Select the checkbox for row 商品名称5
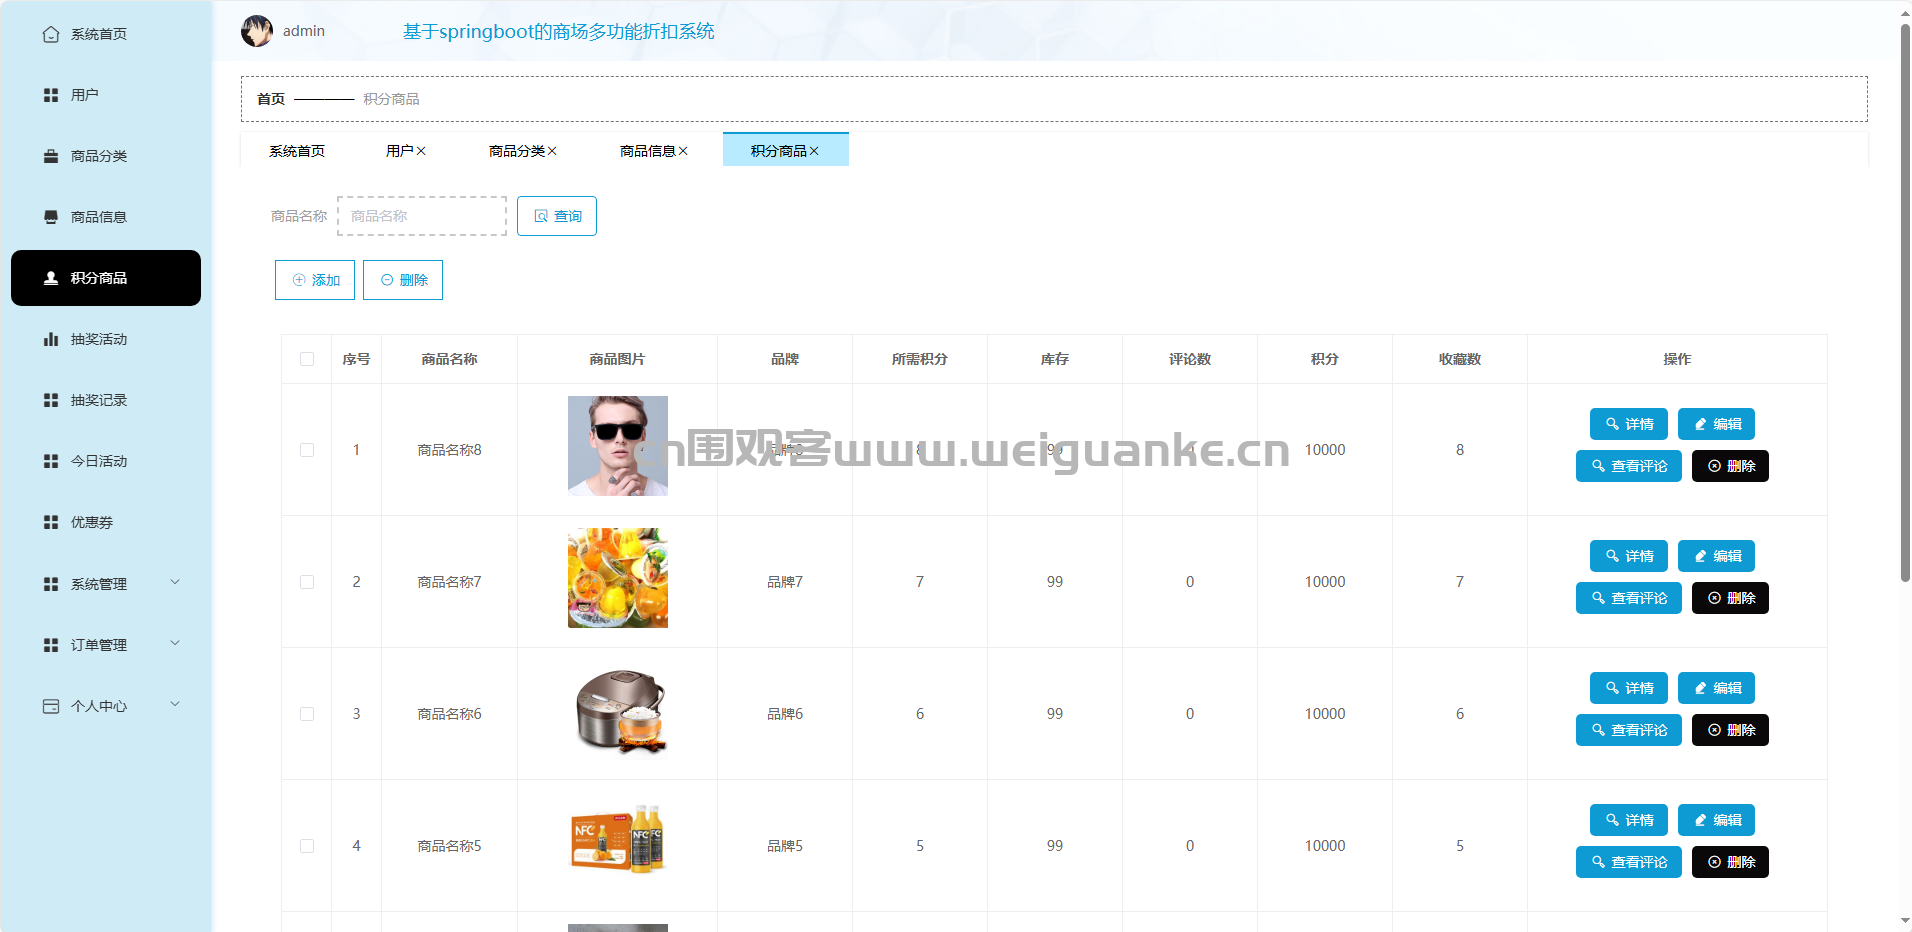Screen dimensions: 1912x932 click(307, 846)
